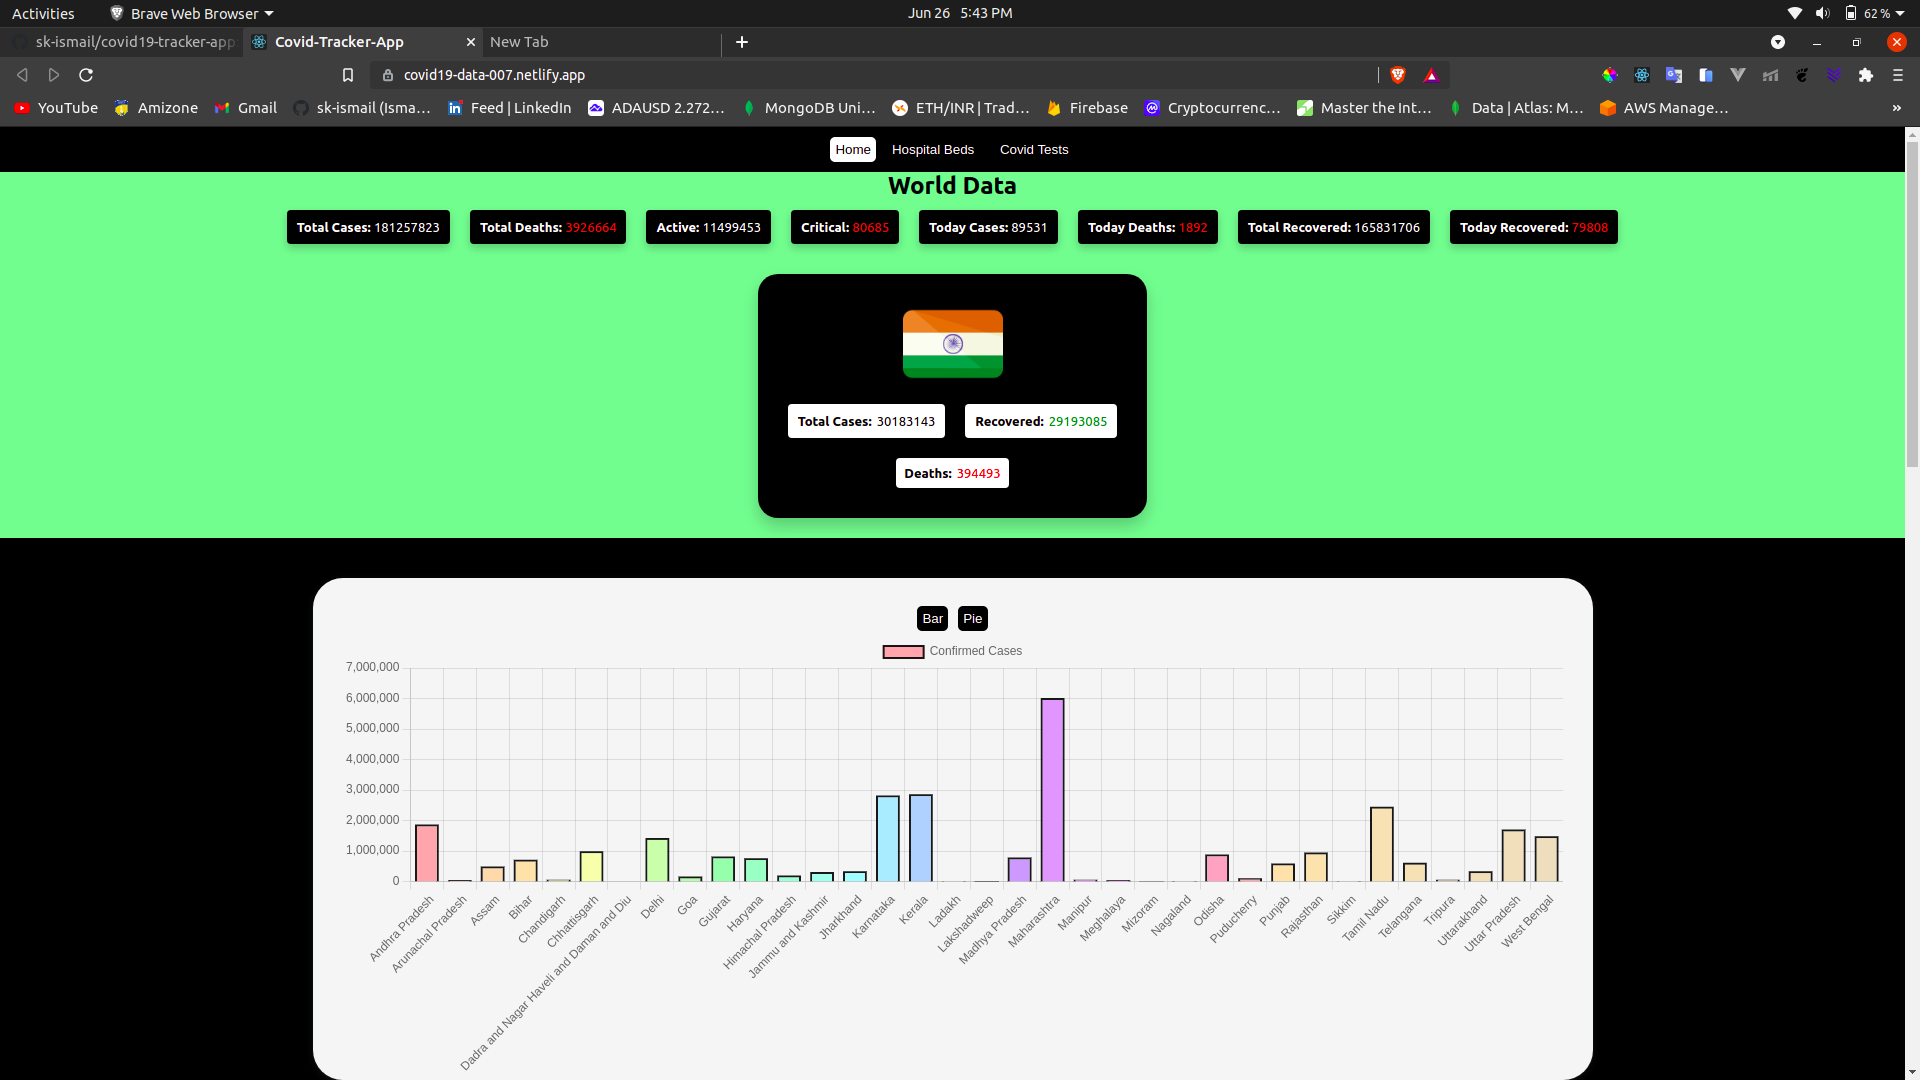The height and width of the screenshot is (1080, 1920).
Task: Click the Vue devtools extension icon
Action: point(1738,75)
